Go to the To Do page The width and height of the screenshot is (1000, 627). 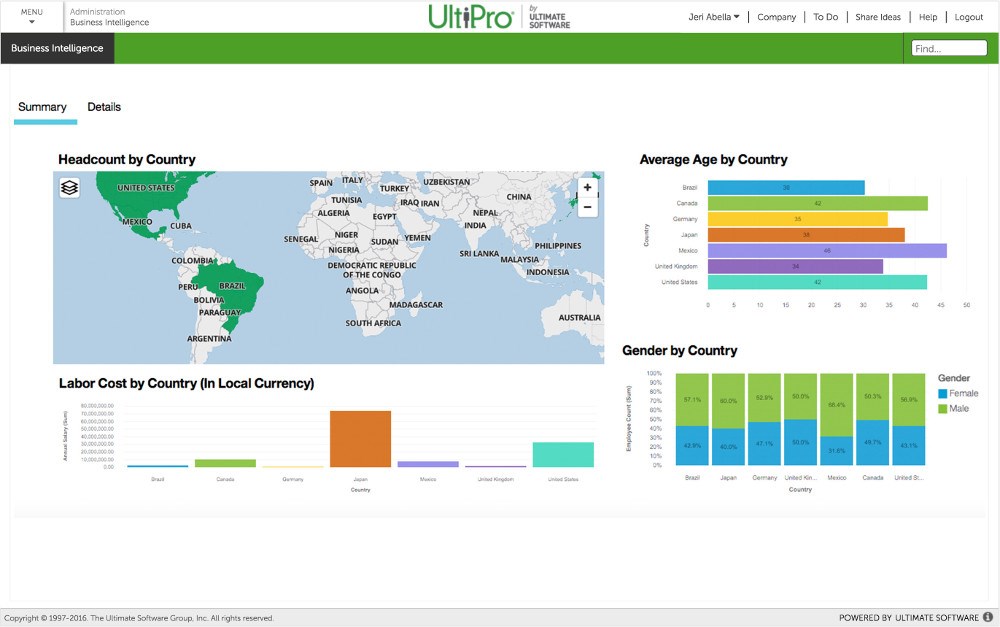coord(825,17)
